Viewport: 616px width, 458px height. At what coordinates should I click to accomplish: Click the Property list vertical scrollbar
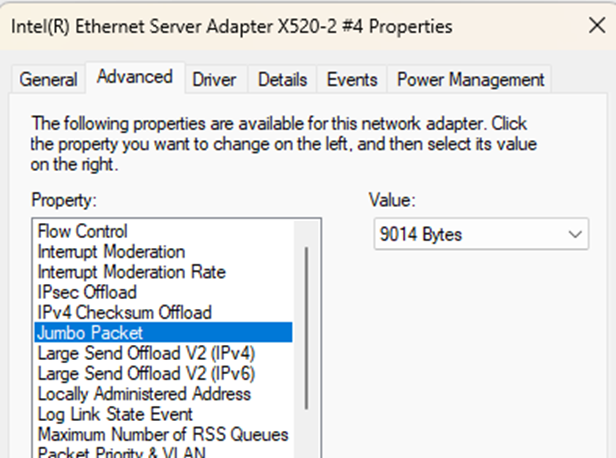tap(306, 330)
